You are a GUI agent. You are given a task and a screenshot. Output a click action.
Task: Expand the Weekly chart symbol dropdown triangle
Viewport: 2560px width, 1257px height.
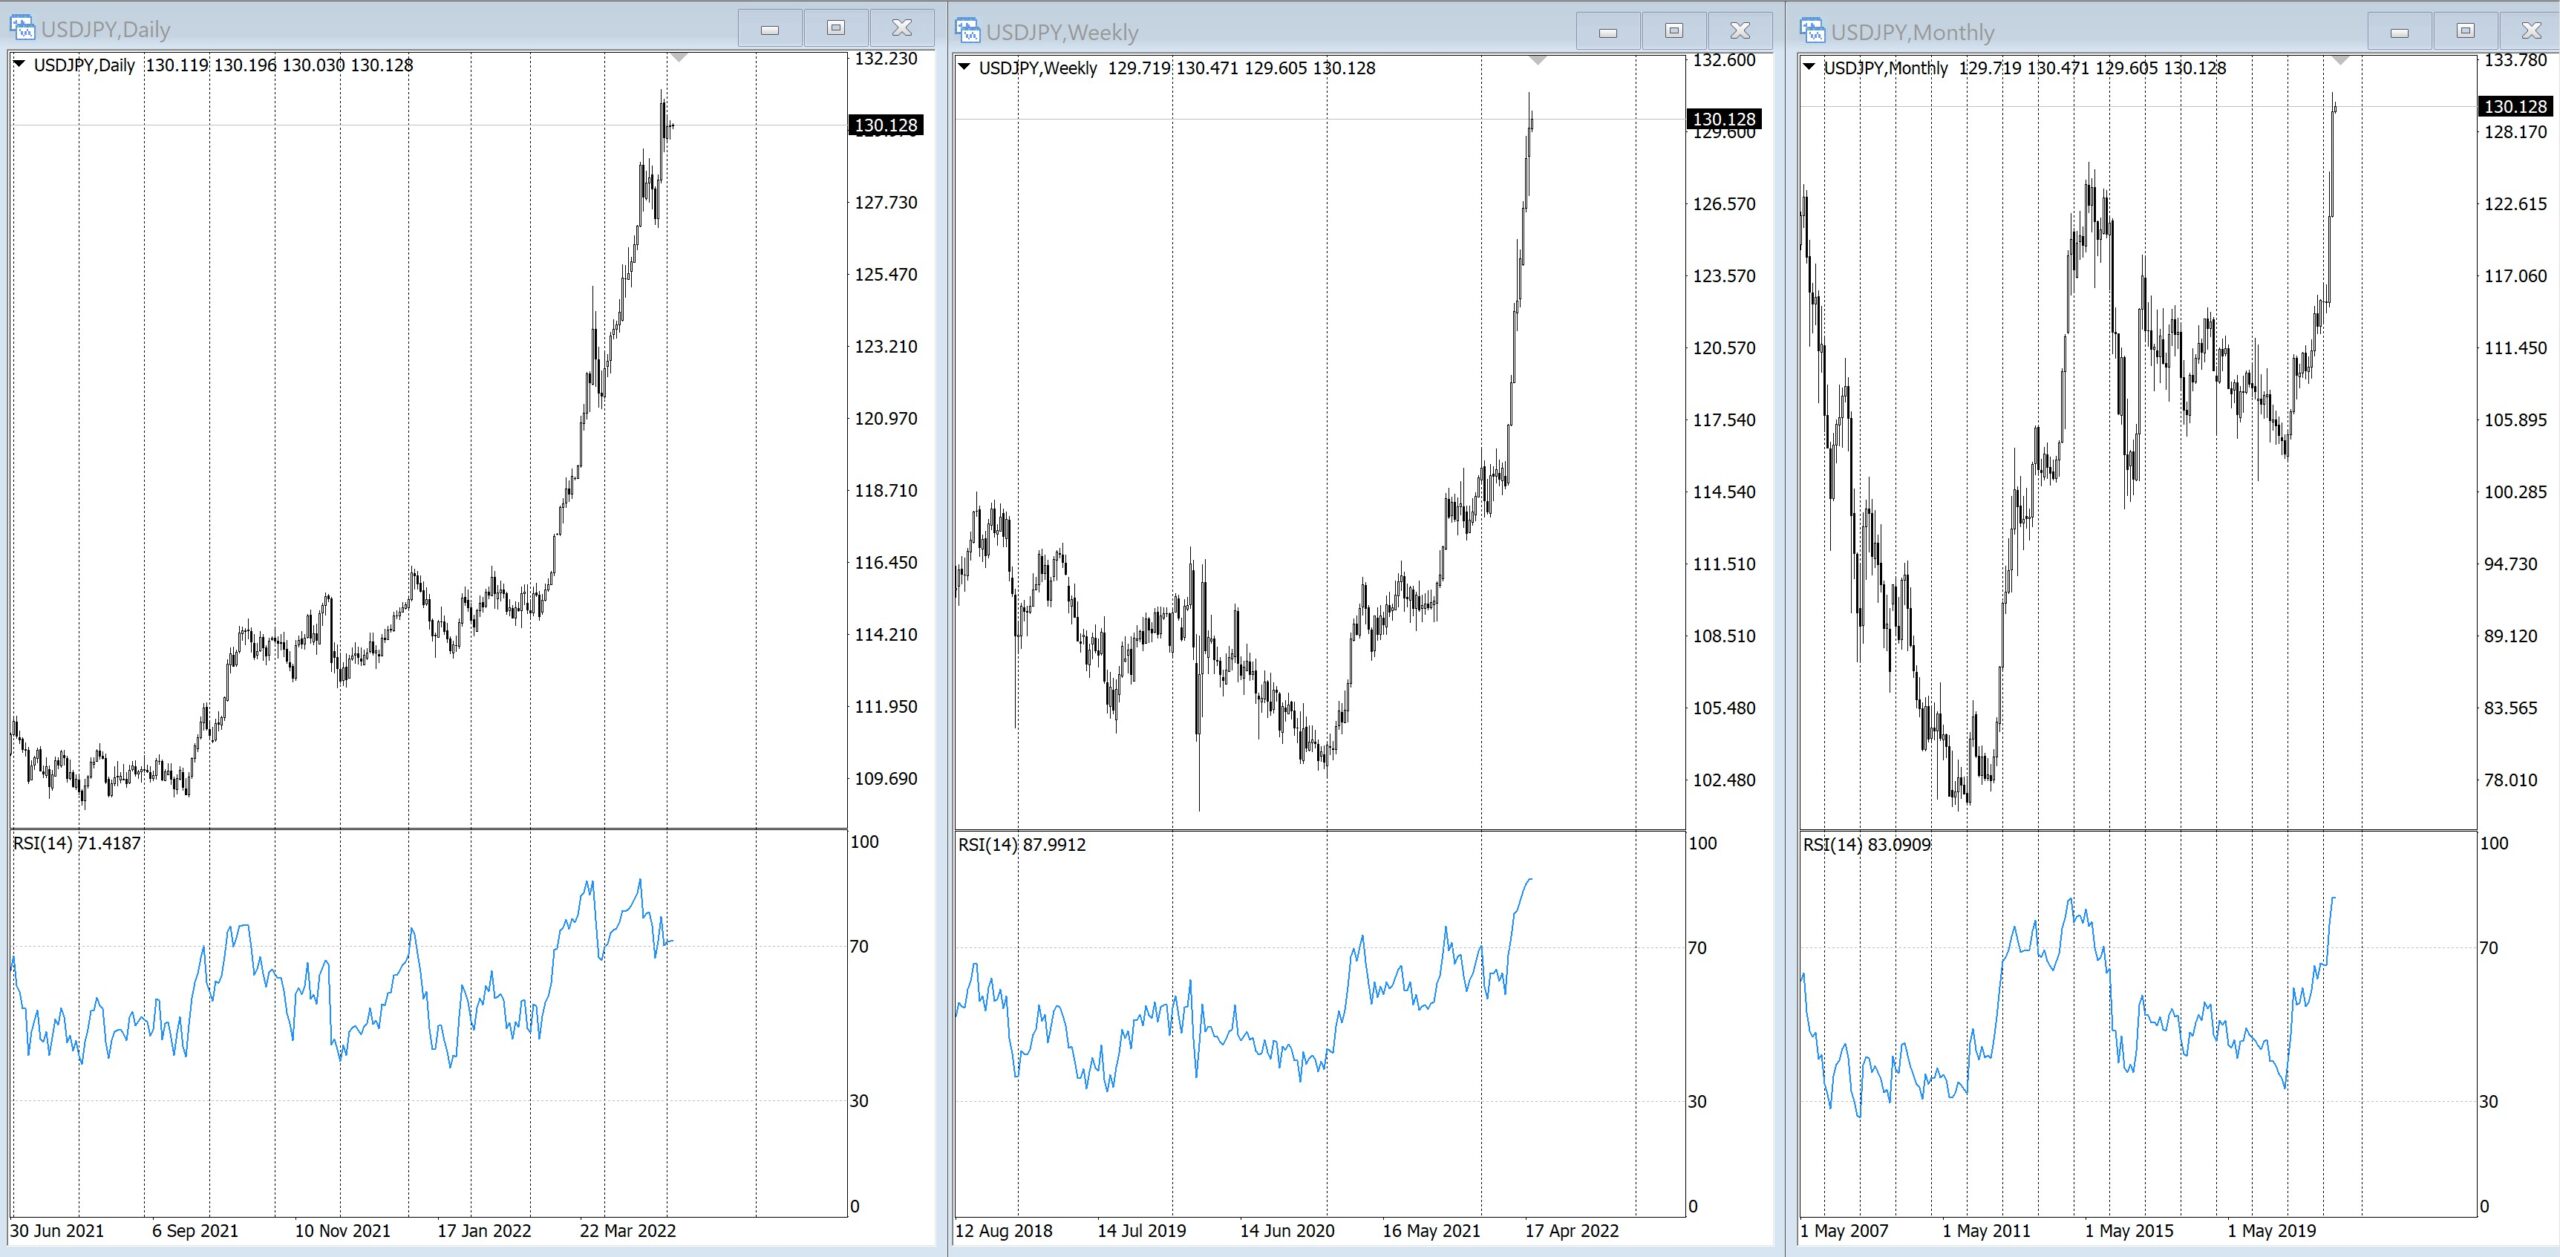pyautogui.click(x=964, y=67)
